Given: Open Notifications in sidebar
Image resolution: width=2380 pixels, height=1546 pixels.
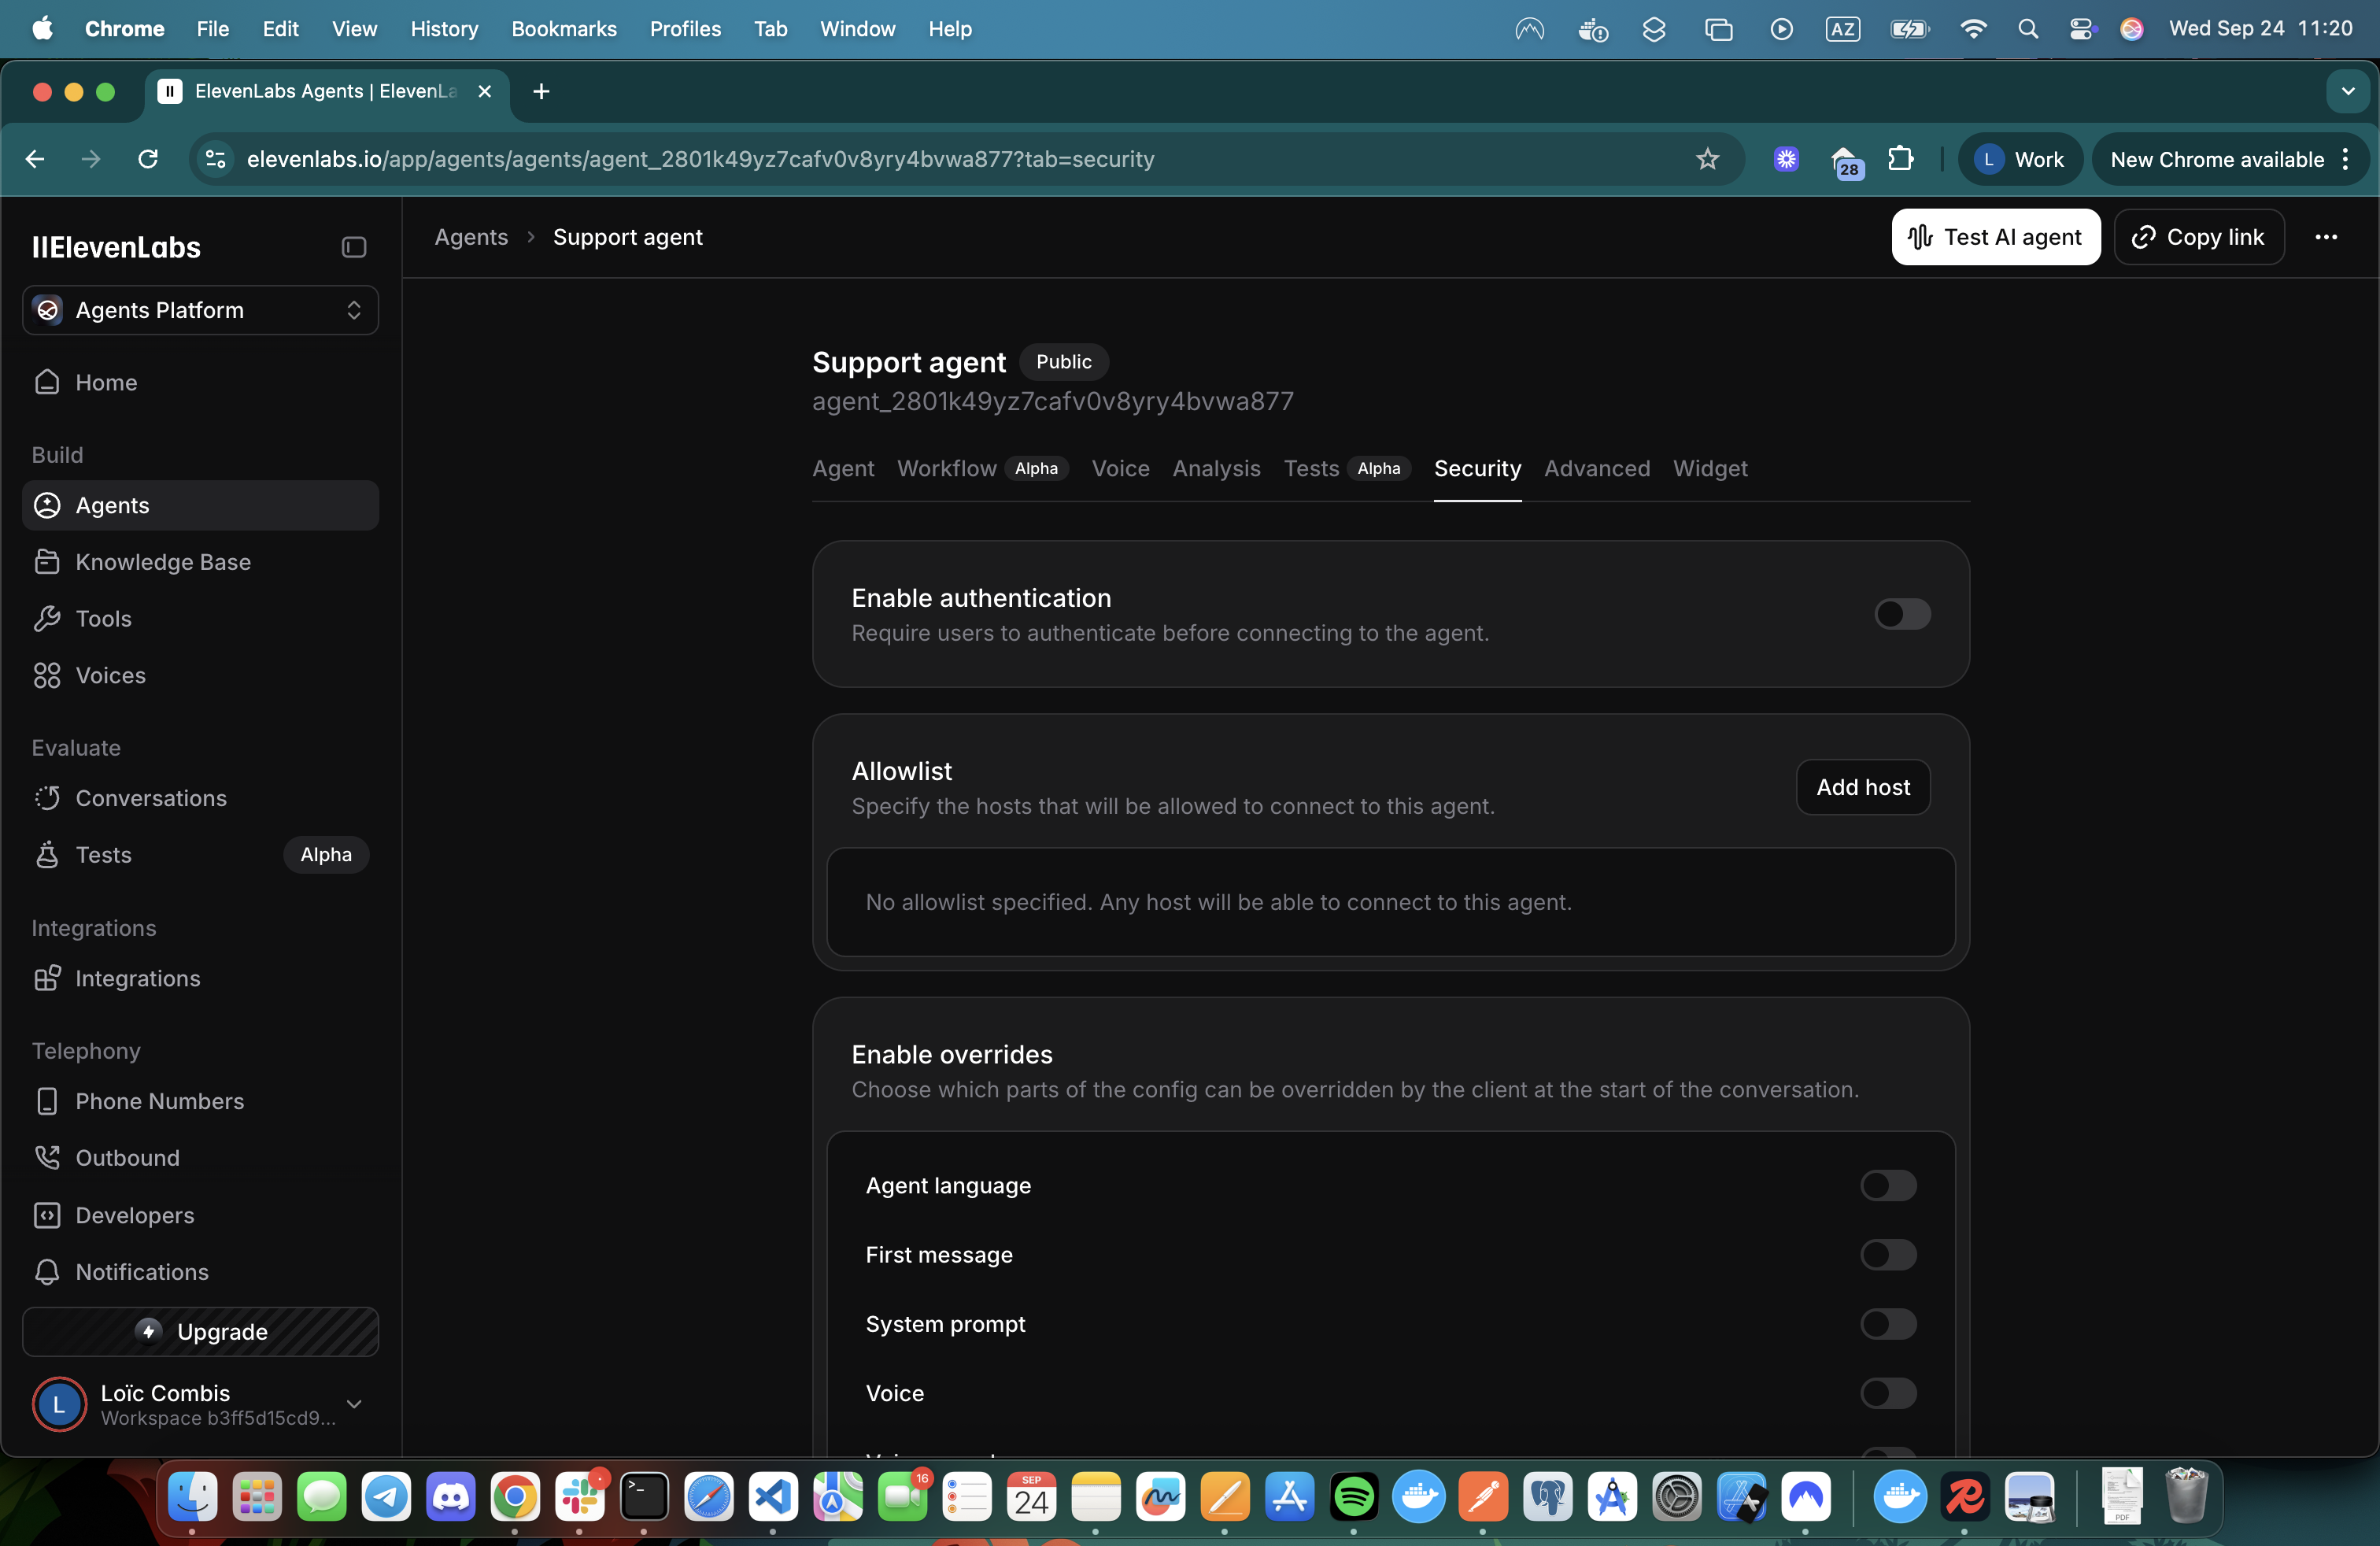Looking at the screenshot, I should [x=142, y=1272].
